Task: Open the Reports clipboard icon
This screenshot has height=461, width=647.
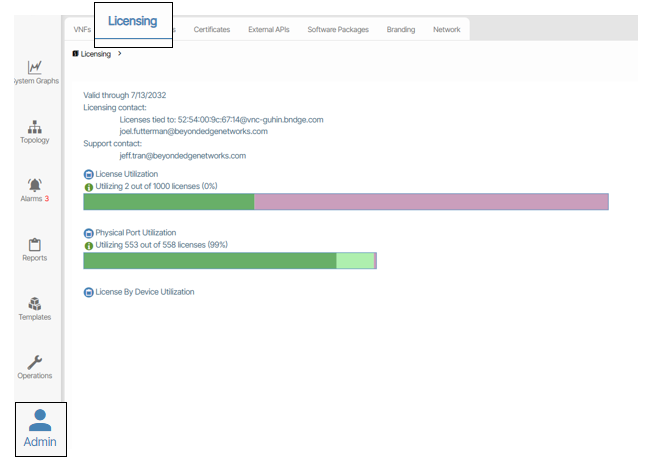Action: click(35, 247)
